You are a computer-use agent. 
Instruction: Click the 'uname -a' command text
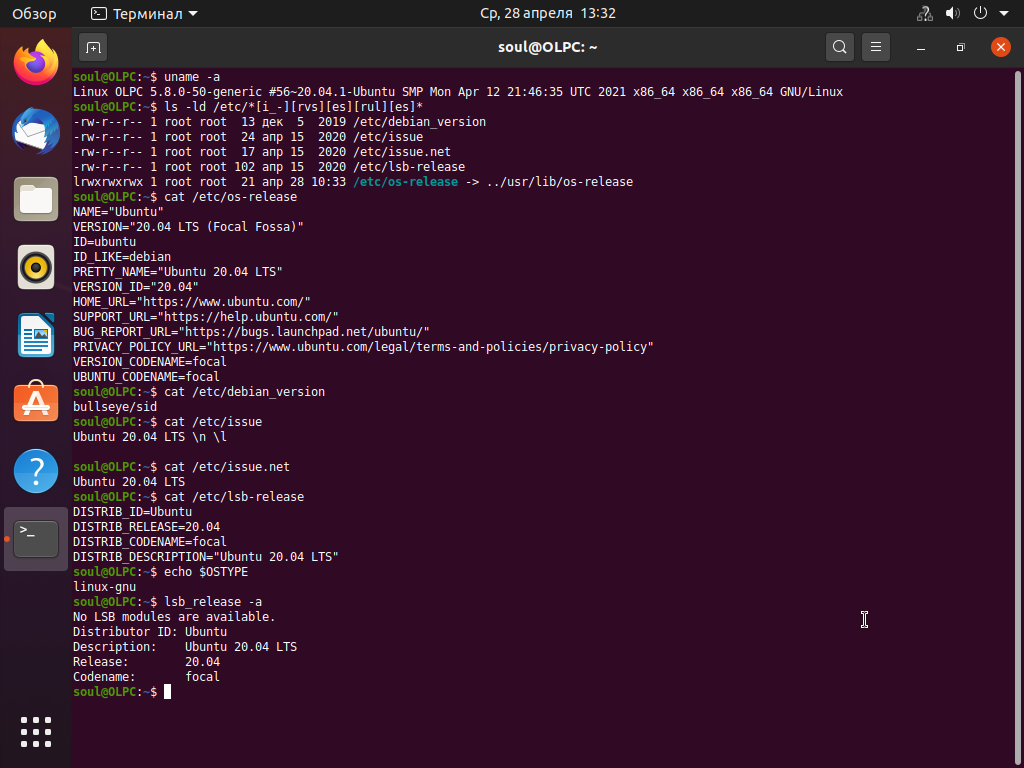pos(192,76)
